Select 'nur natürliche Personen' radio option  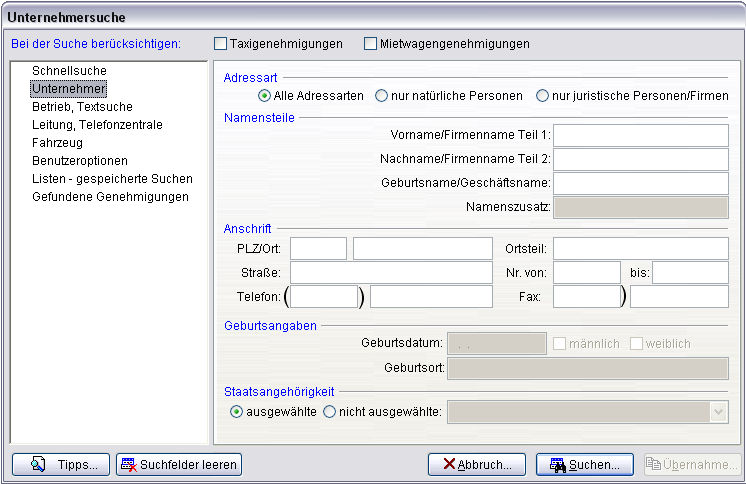coord(382,96)
